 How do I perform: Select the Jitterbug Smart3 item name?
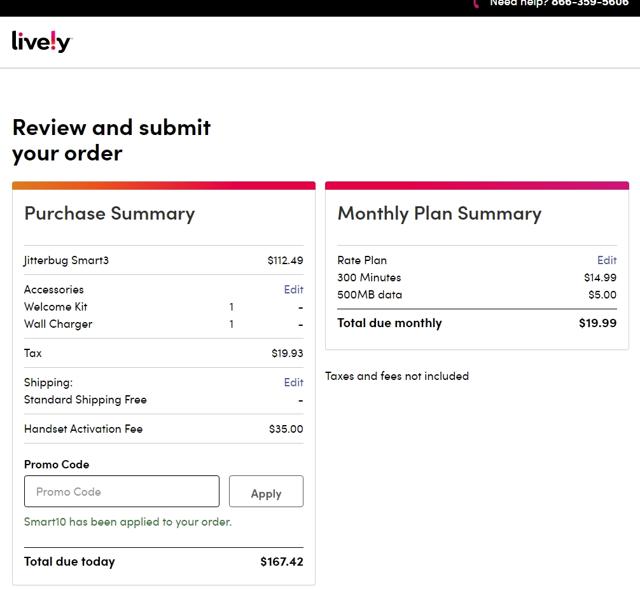(66, 260)
